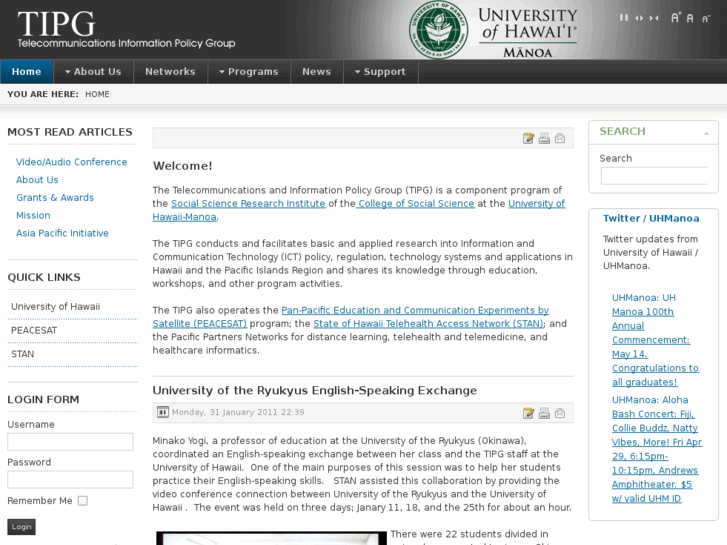Open the Mission article link

[x=33, y=215]
